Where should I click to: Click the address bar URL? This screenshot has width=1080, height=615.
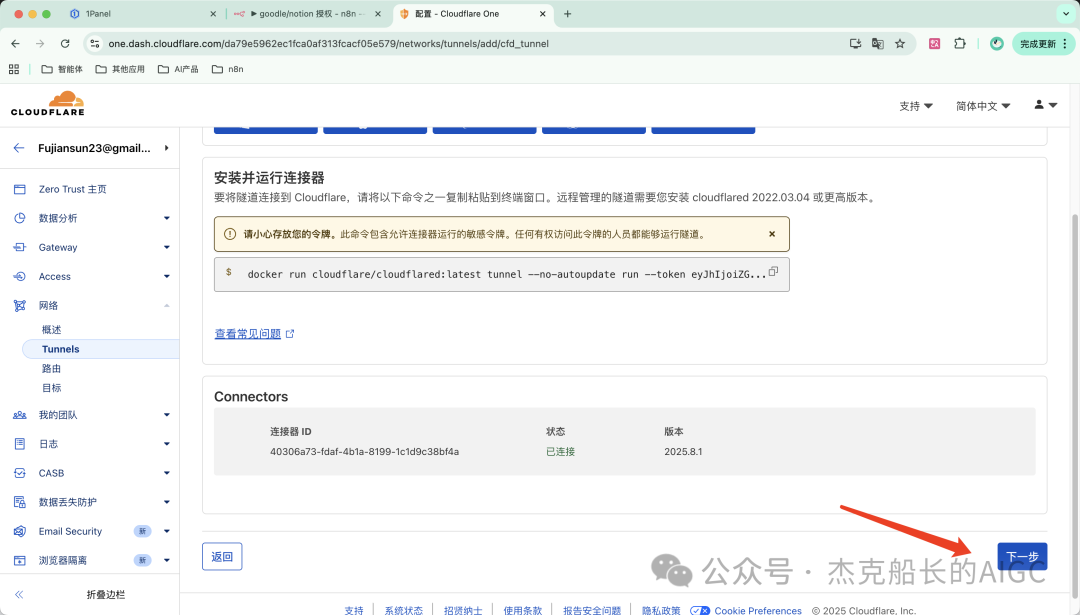[x=329, y=43]
